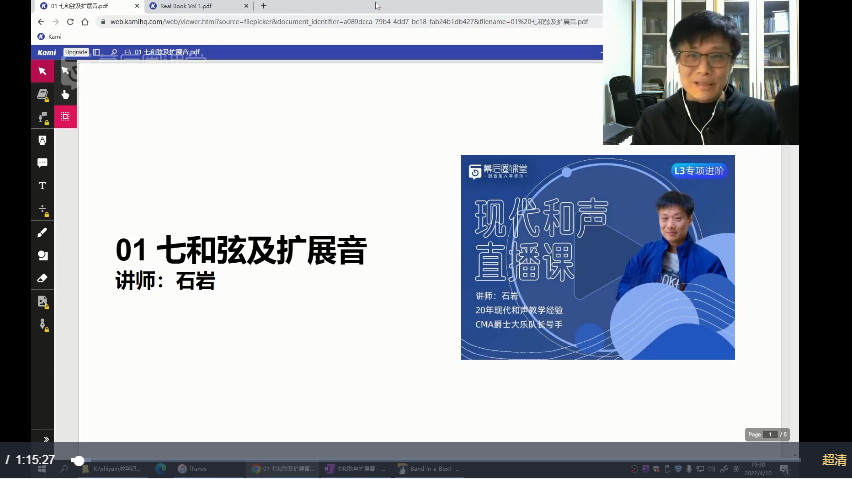852x479 pixels.
Task: Open a new browser tab with plus
Action: click(x=264, y=6)
